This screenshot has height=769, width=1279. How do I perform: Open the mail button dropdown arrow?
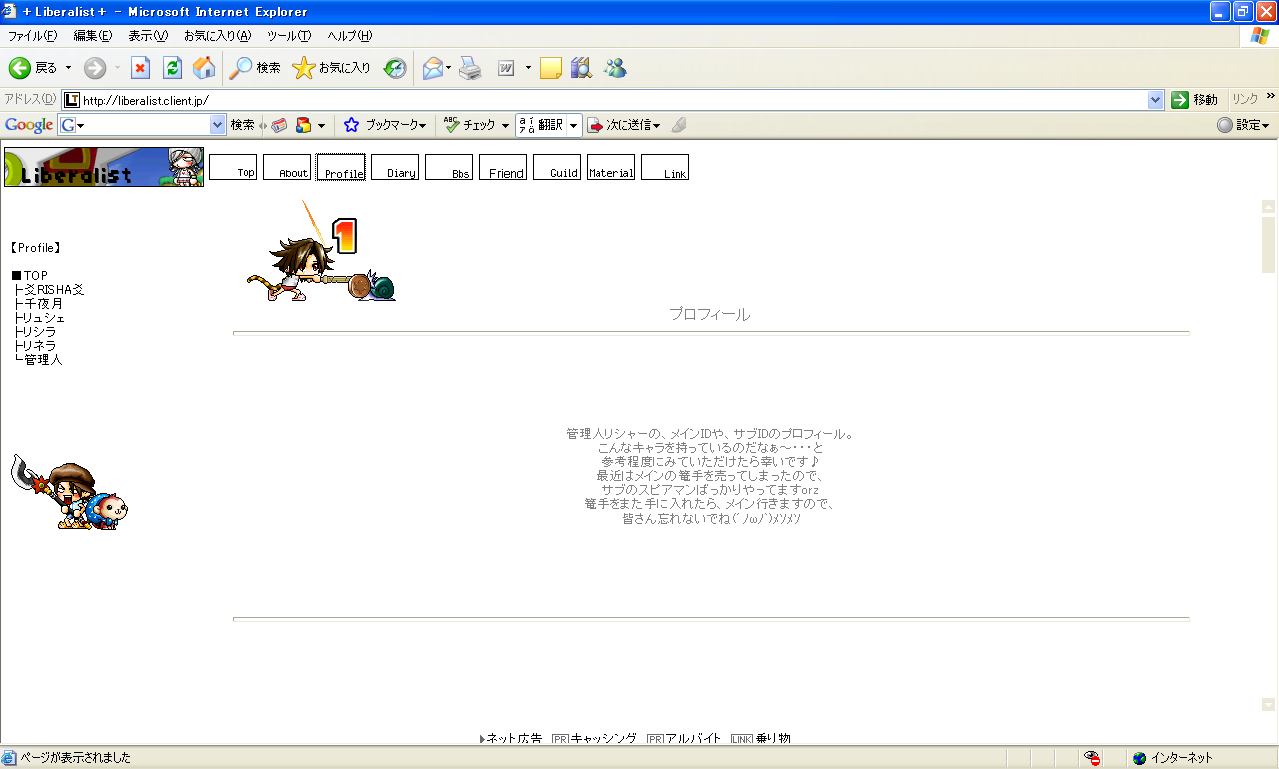click(449, 68)
